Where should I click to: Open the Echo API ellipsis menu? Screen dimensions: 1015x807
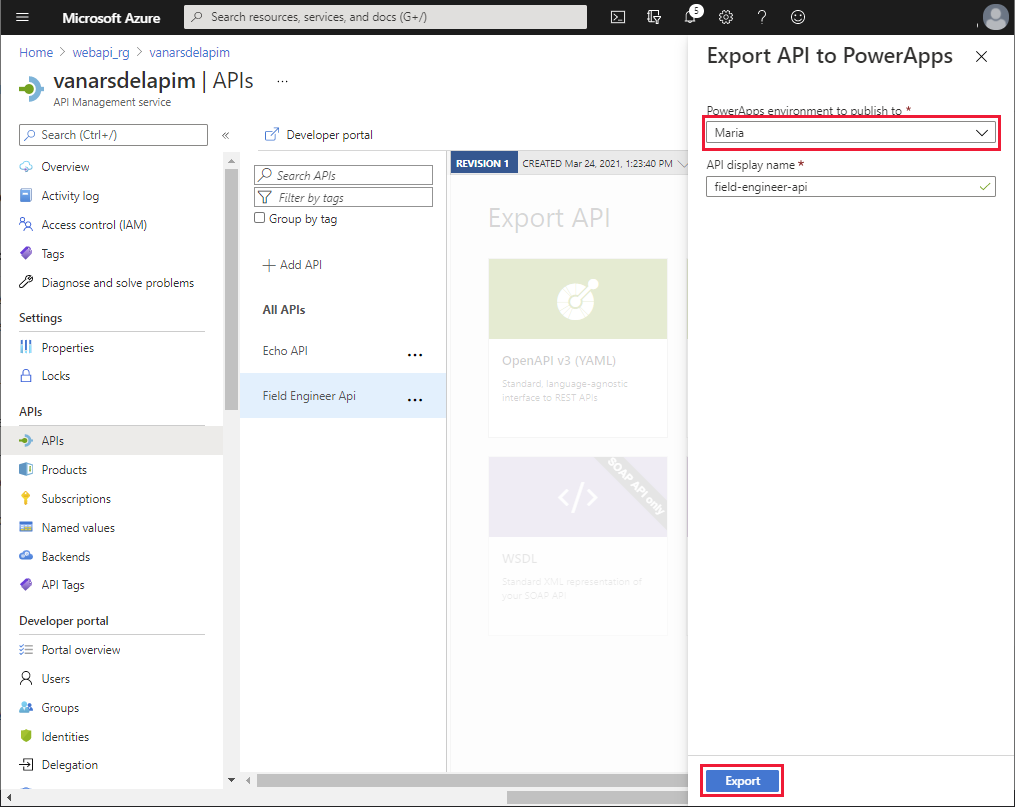[x=415, y=355]
